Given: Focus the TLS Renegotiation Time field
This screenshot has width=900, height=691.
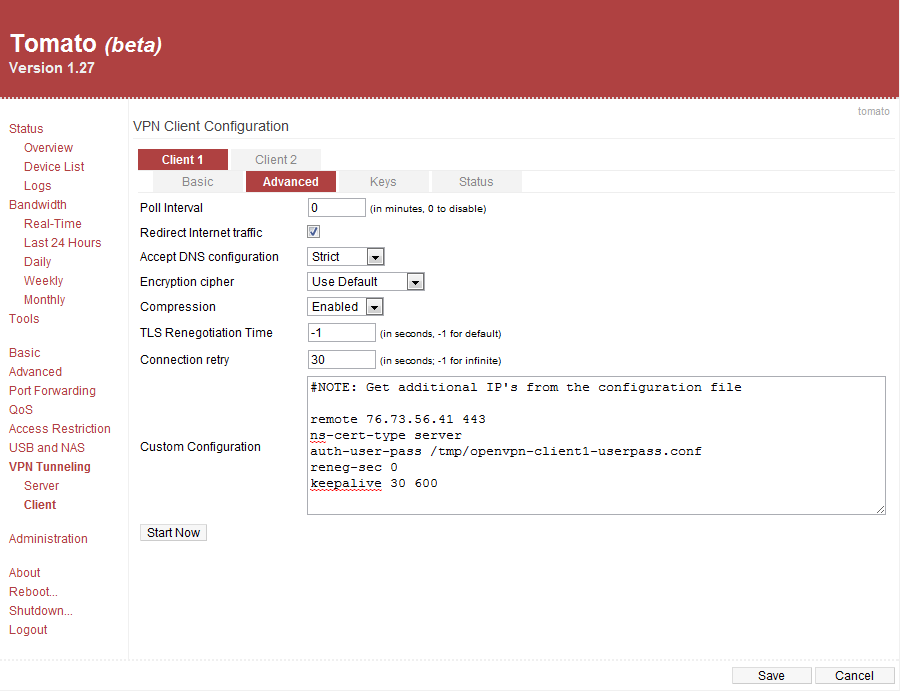Looking at the screenshot, I should pos(342,332).
